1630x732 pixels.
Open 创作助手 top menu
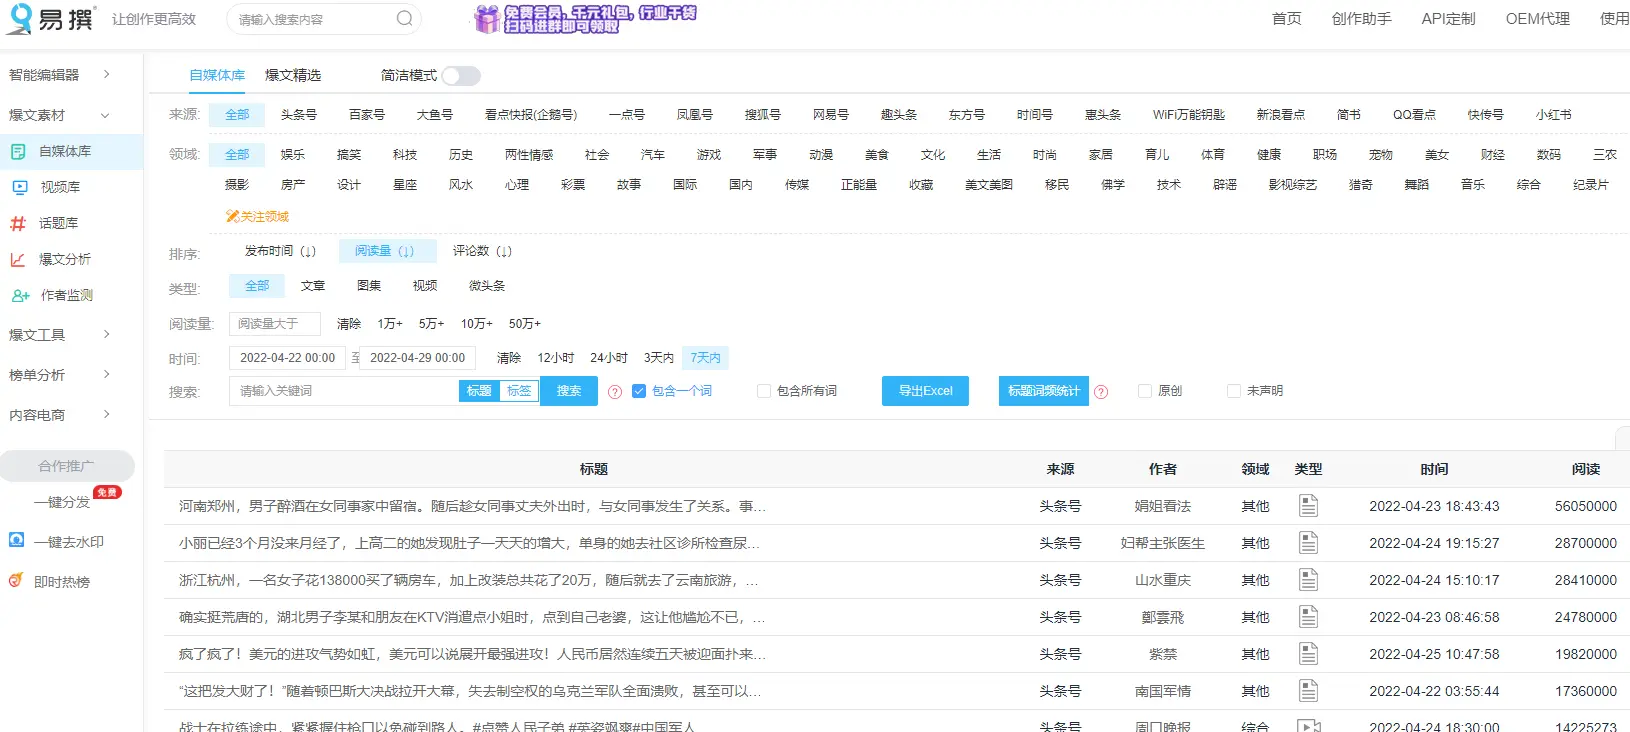coord(1362,19)
